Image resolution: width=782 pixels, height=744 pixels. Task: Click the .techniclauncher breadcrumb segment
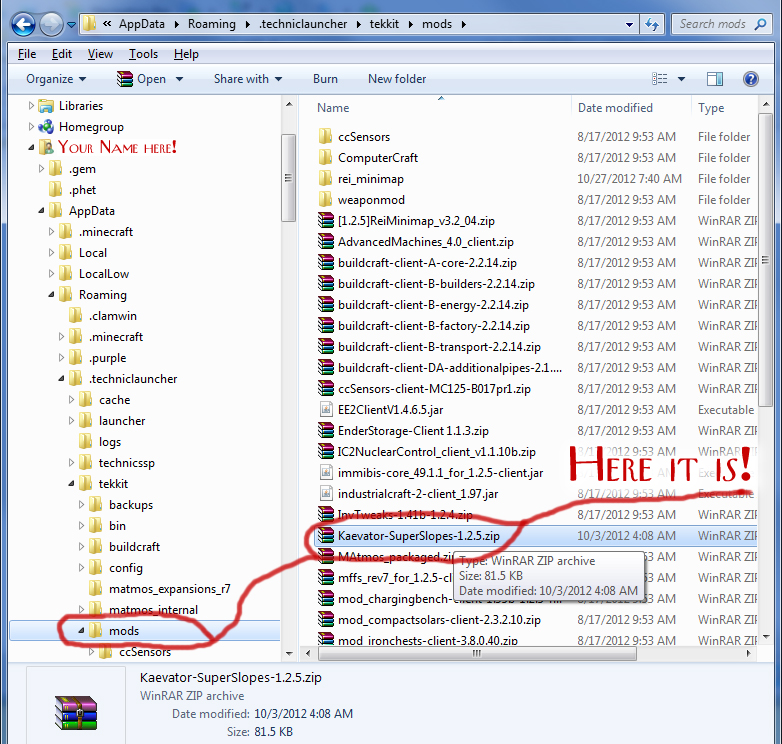pos(303,24)
